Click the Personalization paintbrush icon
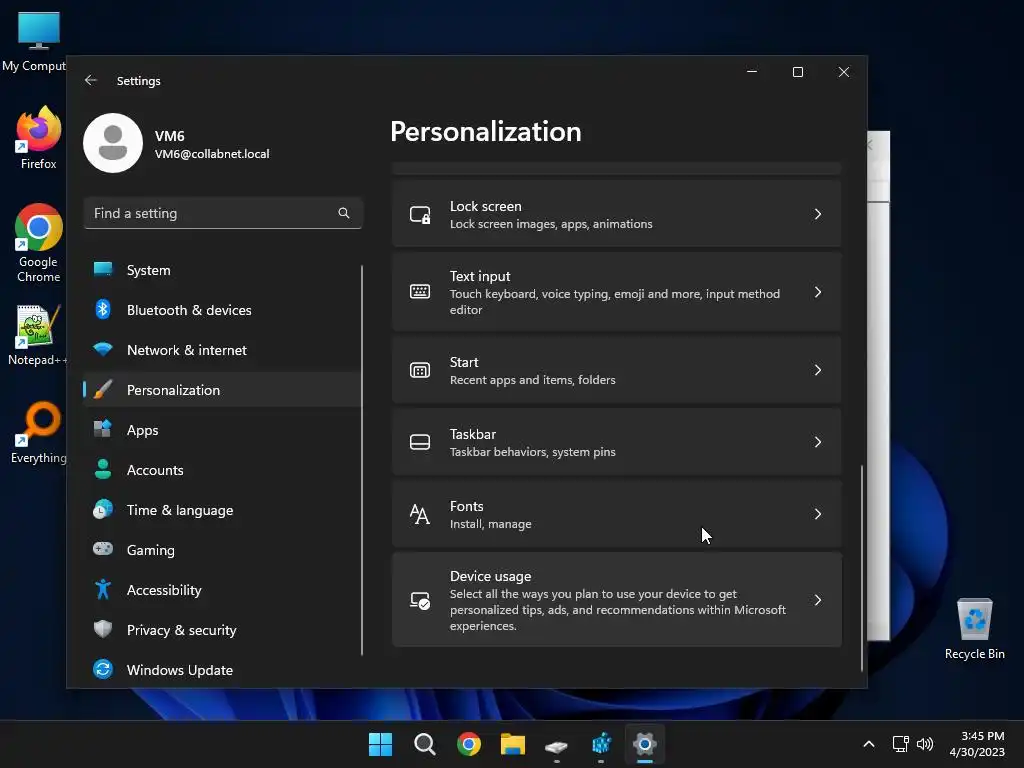The image size is (1024, 768). pyautogui.click(x=103, y=389)
